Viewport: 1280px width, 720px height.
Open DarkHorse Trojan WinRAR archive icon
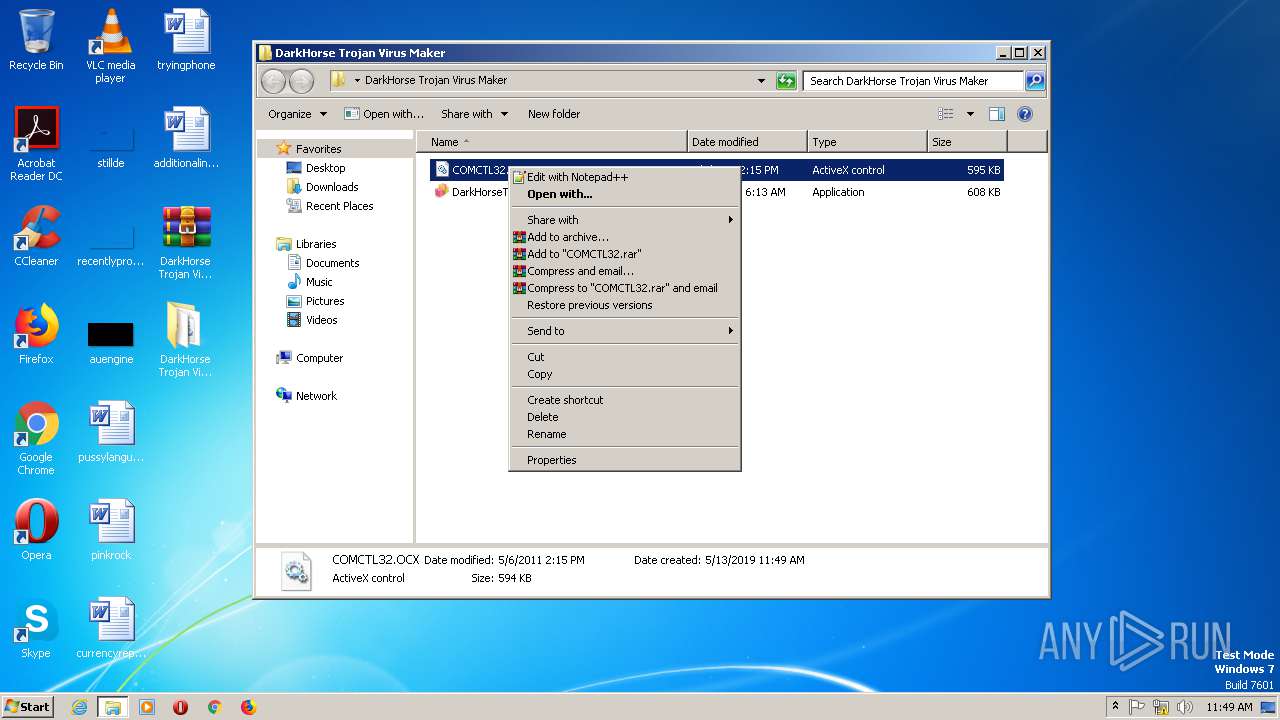pyautogui.click(x=186, y=242)
